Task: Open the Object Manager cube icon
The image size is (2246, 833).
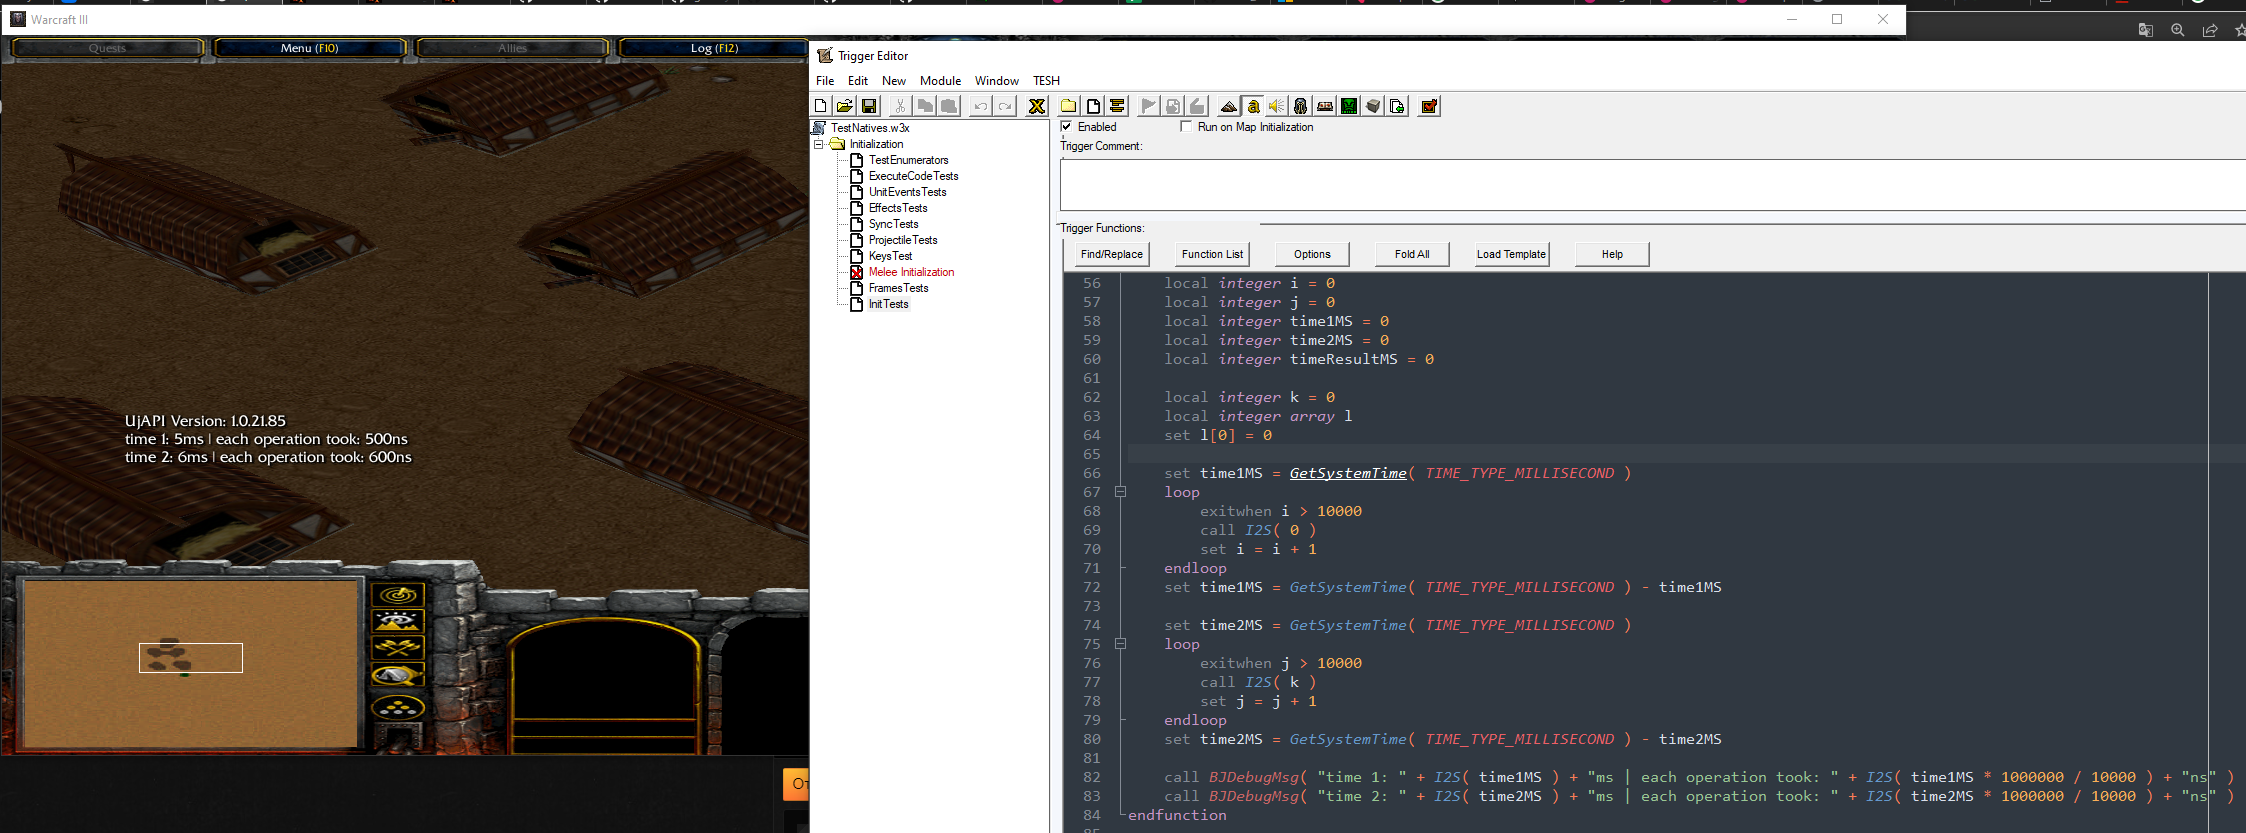Action: (x=1373, y=106)
